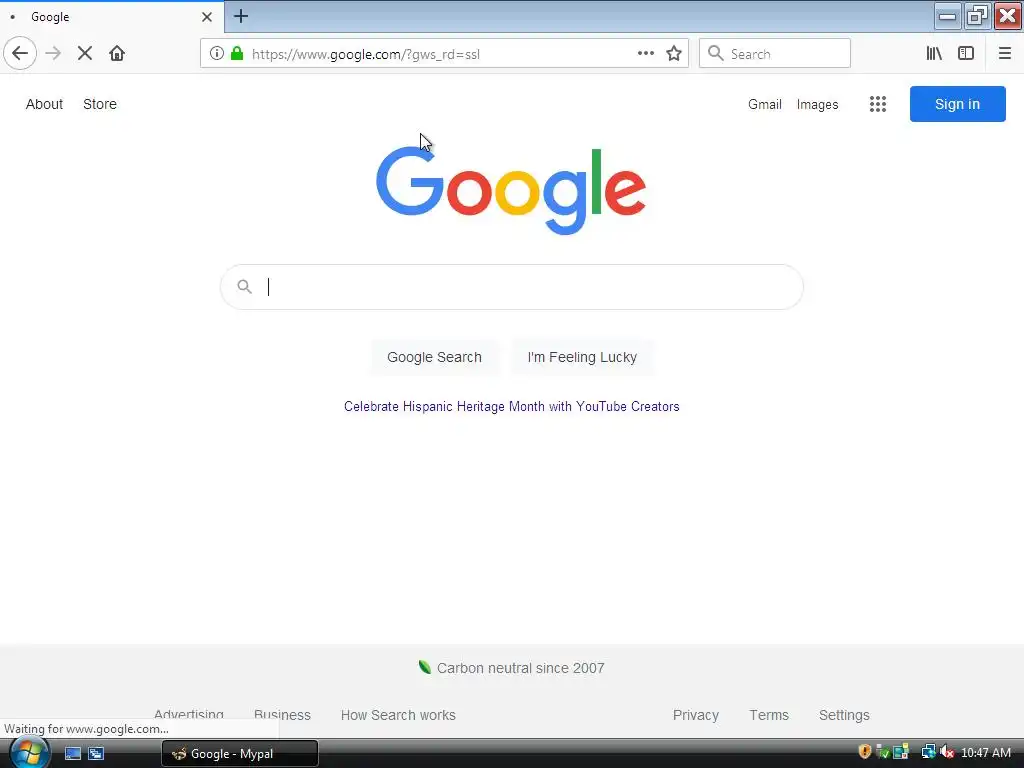The image size is (1024, 768).
Task: Show sidebars using the sidebar icon
Action: [966, 54]
